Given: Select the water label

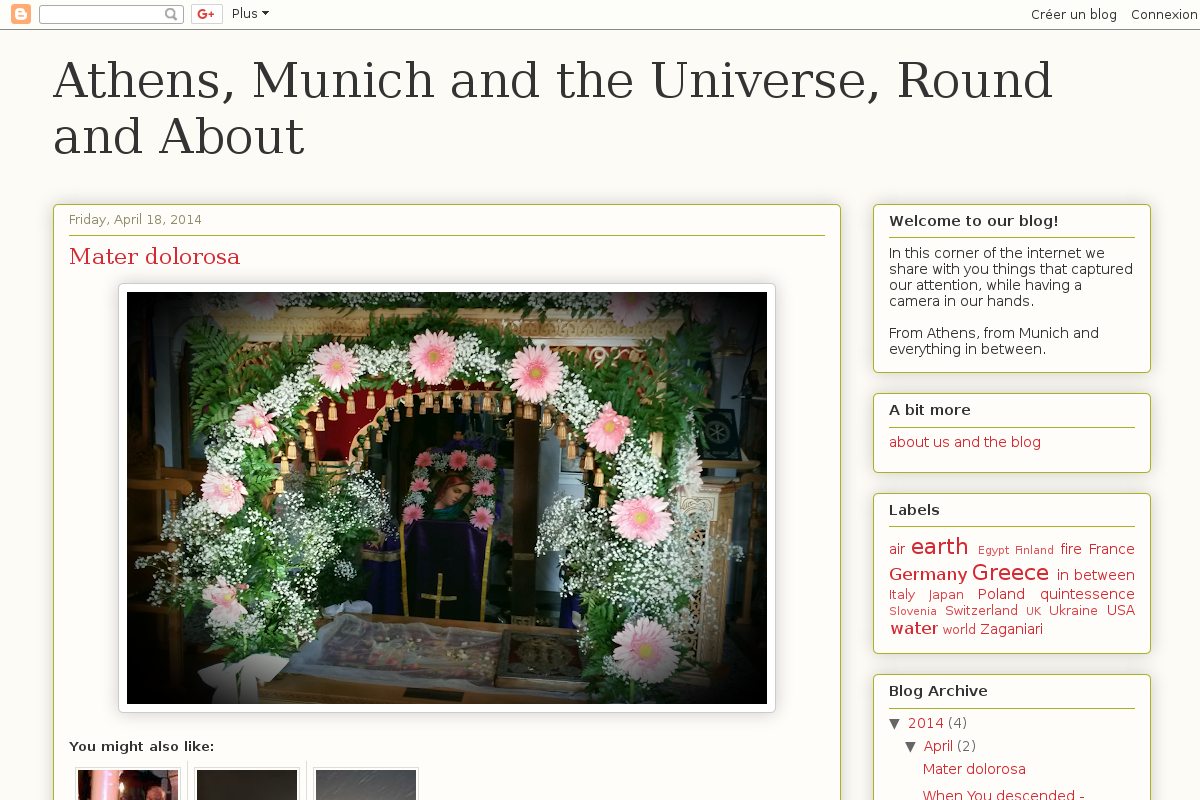Looking at the screenshot, I should tap(913, 629).
